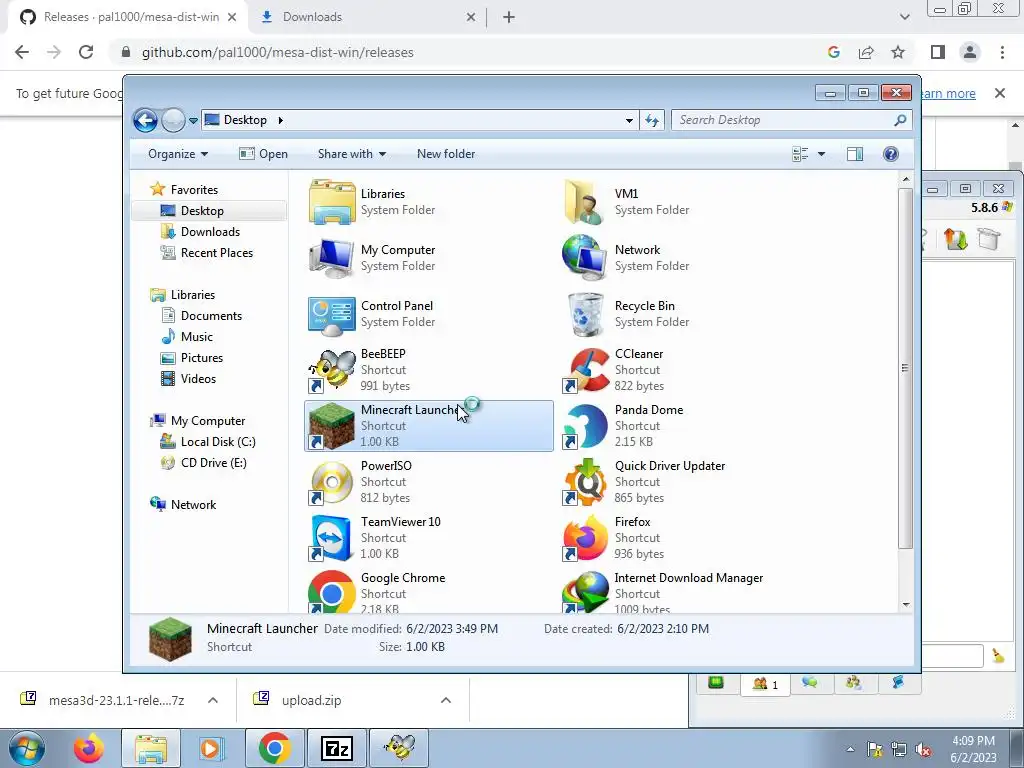Select the CCleaner shortcut icon
The height and width of the screenshot is (768, 1024).
[x=586, y=370]
